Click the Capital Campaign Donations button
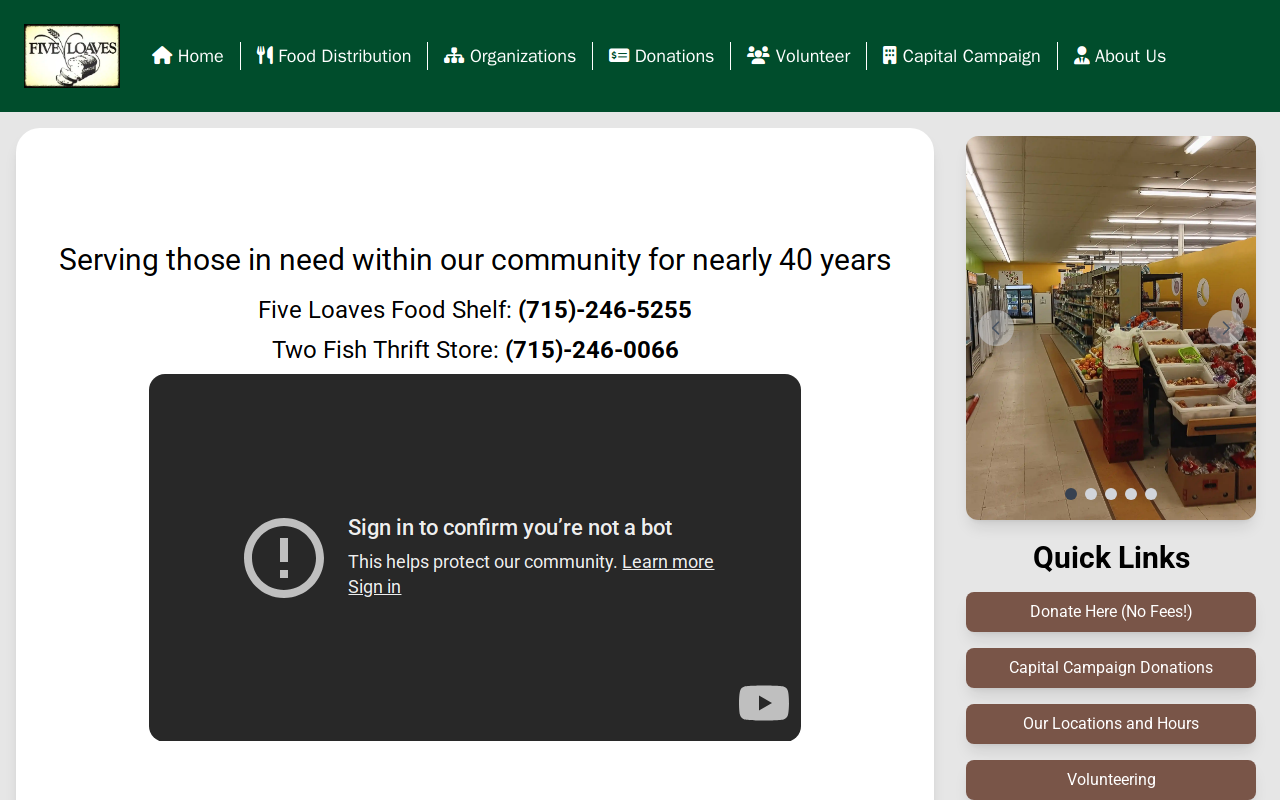This screenshot has width=1280, height=800. 1111,668
